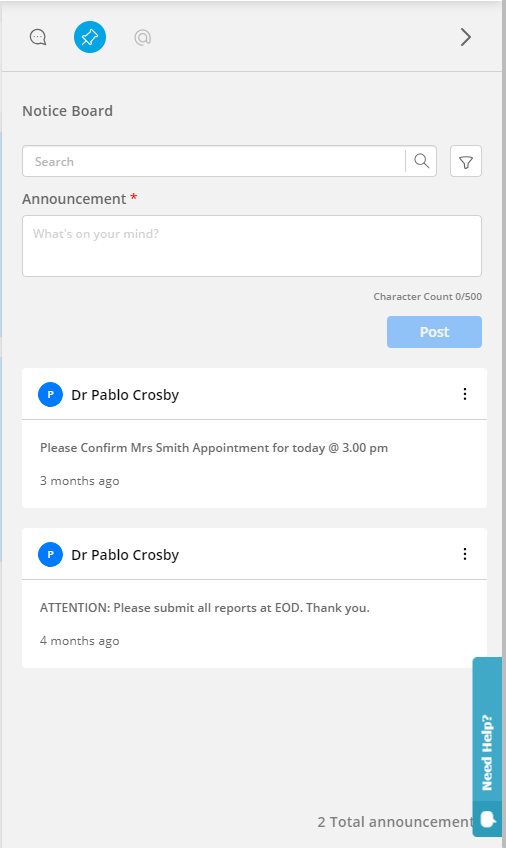Click Dr Pablo Crosby name on second post
Screen dimensions: 506x848
click(125, 555)
